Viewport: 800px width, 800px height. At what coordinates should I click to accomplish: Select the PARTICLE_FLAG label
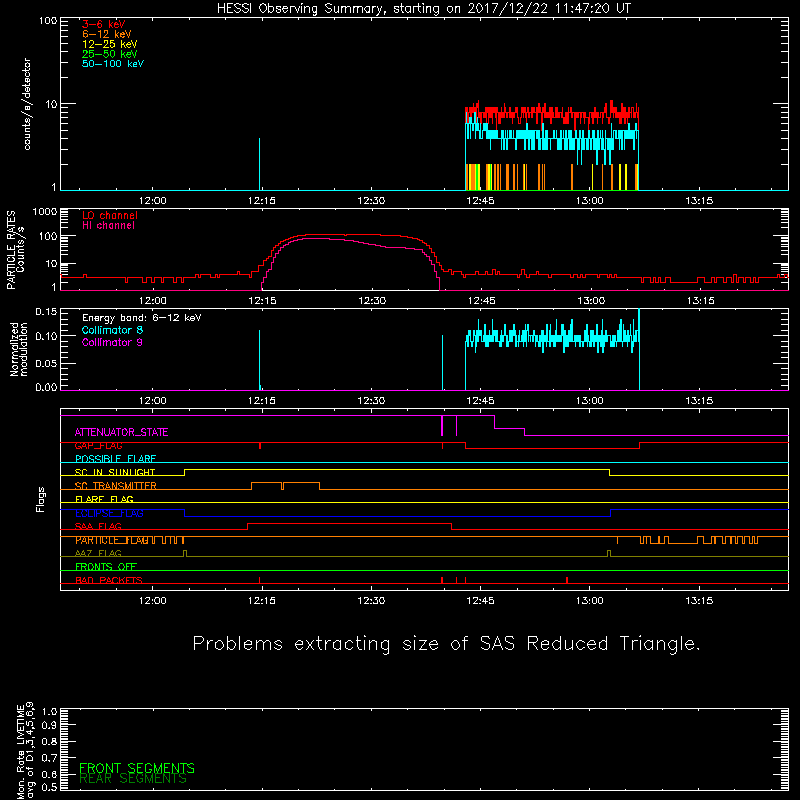click(x=112, y=540)
